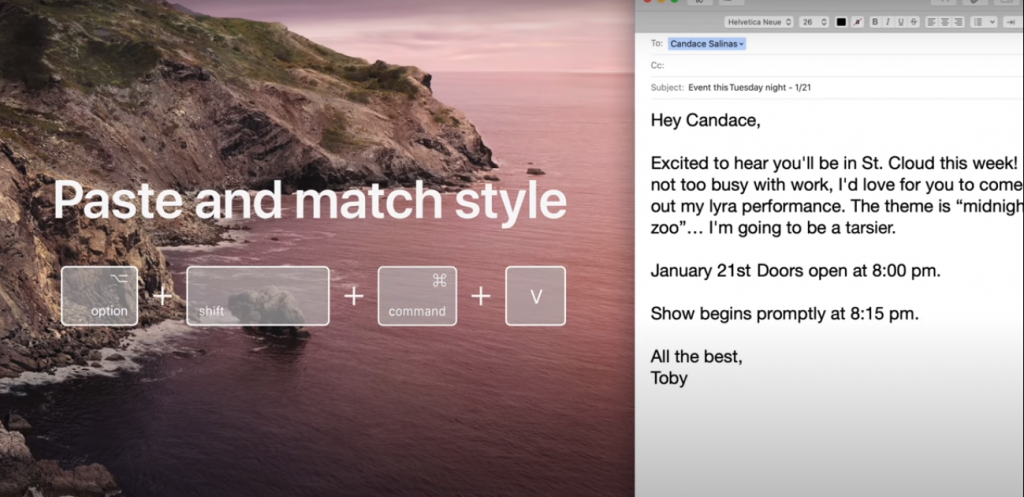Click into the Cc field
Image resolution: width=1024 pixels, height=497 pixels.
845,65
